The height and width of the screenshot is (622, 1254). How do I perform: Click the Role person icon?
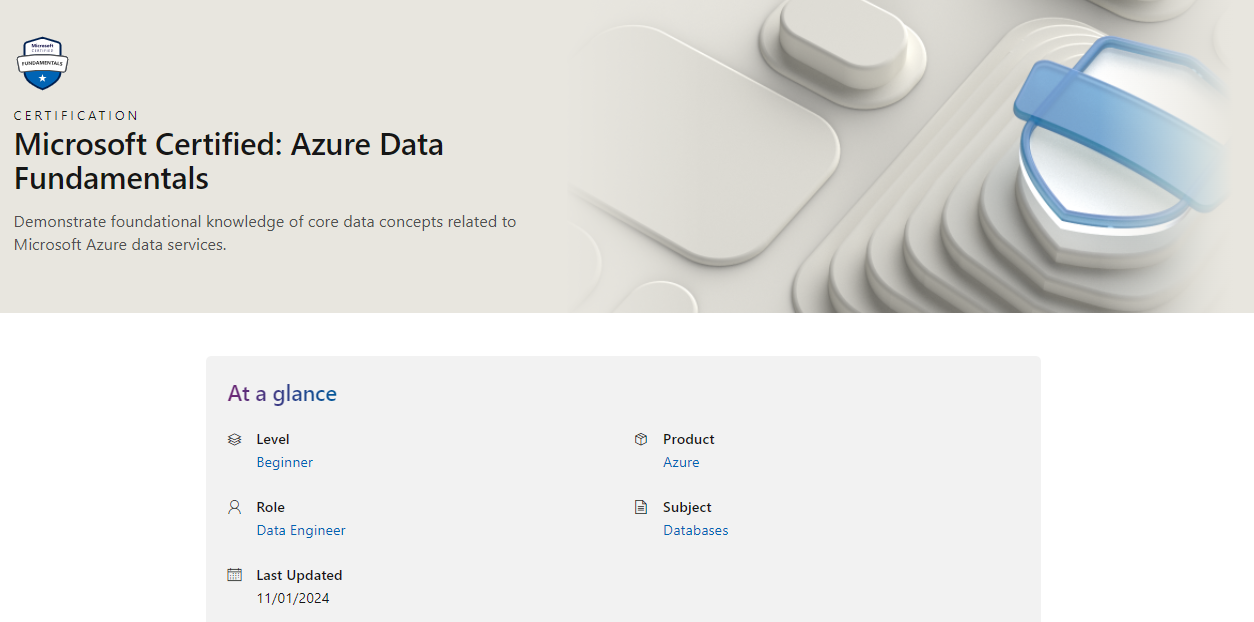(235, 507)
